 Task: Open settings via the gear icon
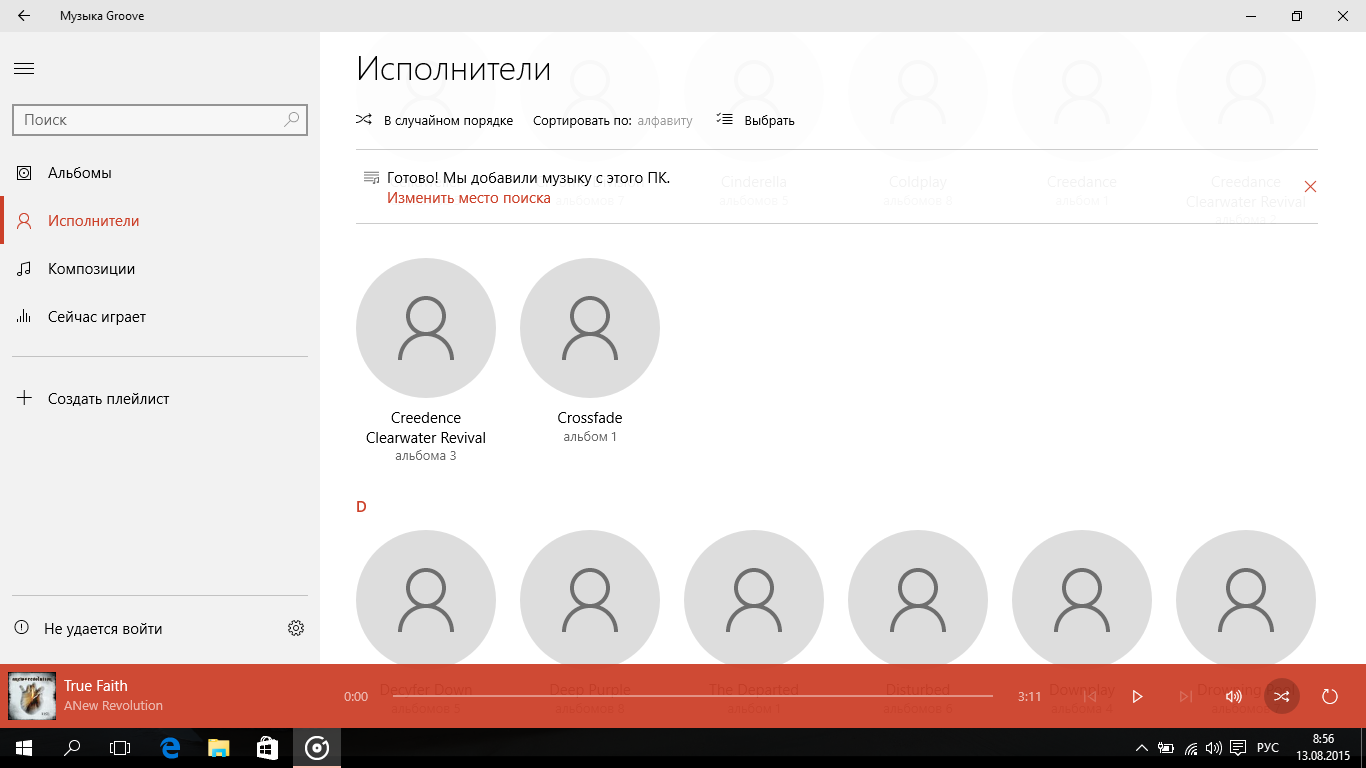(296, 629)
